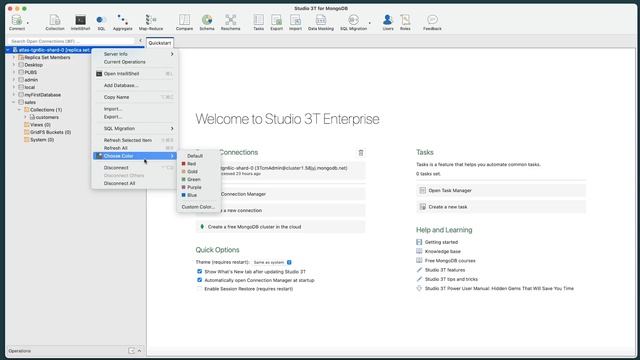Choose Disconnect from the context menu
The width and height of the screenshot is (640, 360).
coord(135,168)
